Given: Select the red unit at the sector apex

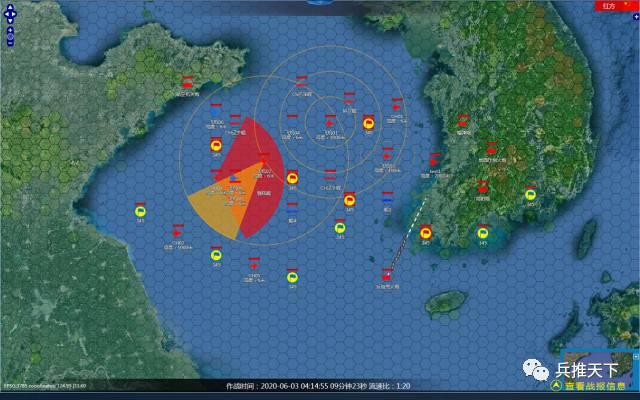Looking at the screenshot, I should (x=264, y=160).
